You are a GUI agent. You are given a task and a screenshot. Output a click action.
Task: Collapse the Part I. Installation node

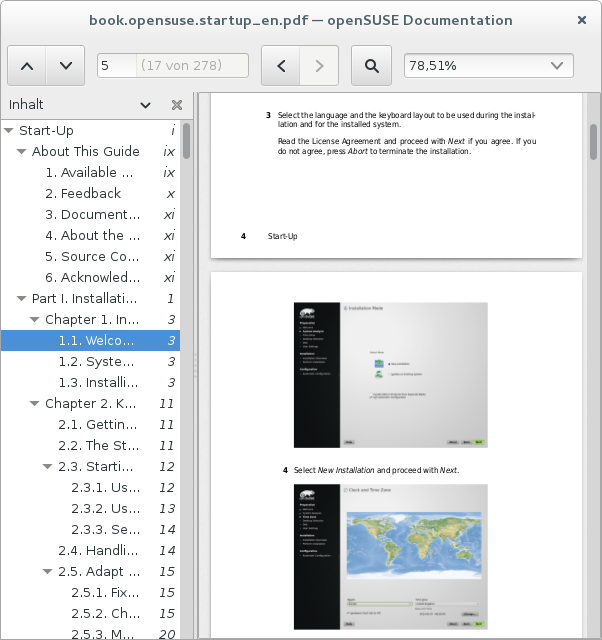pos(22,299)
